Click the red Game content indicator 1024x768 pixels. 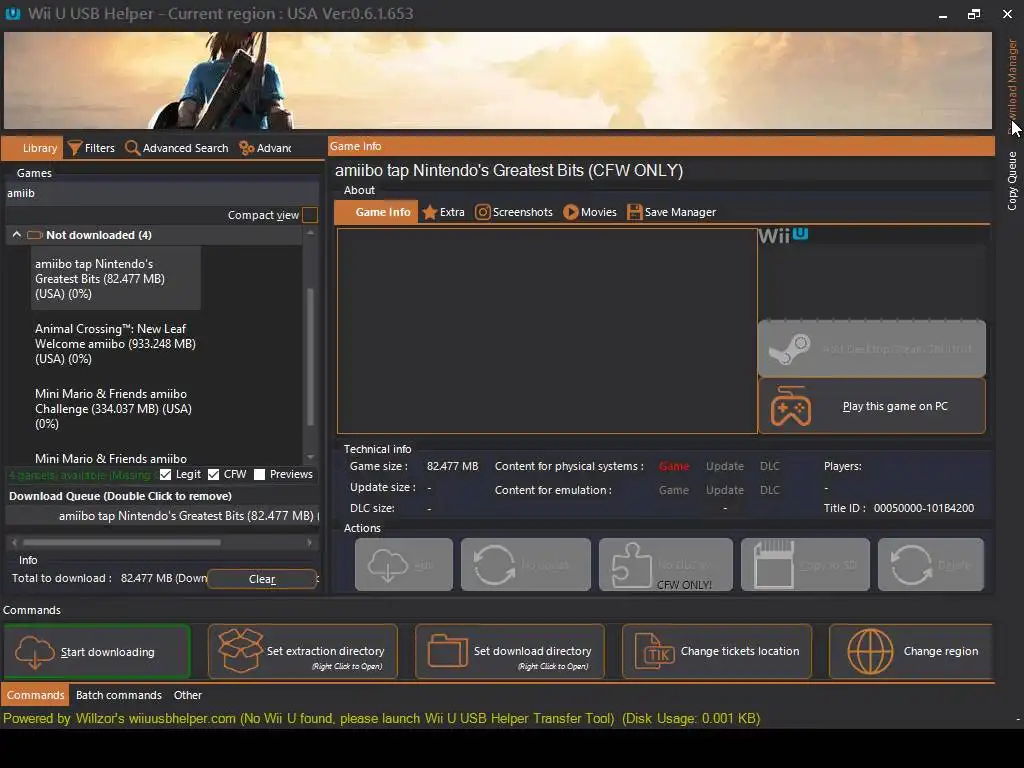point(674,466)
